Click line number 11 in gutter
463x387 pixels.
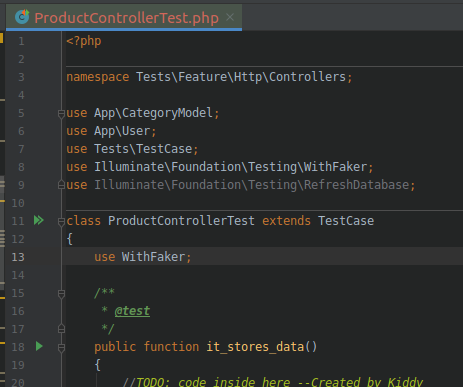tap(18, 221)
